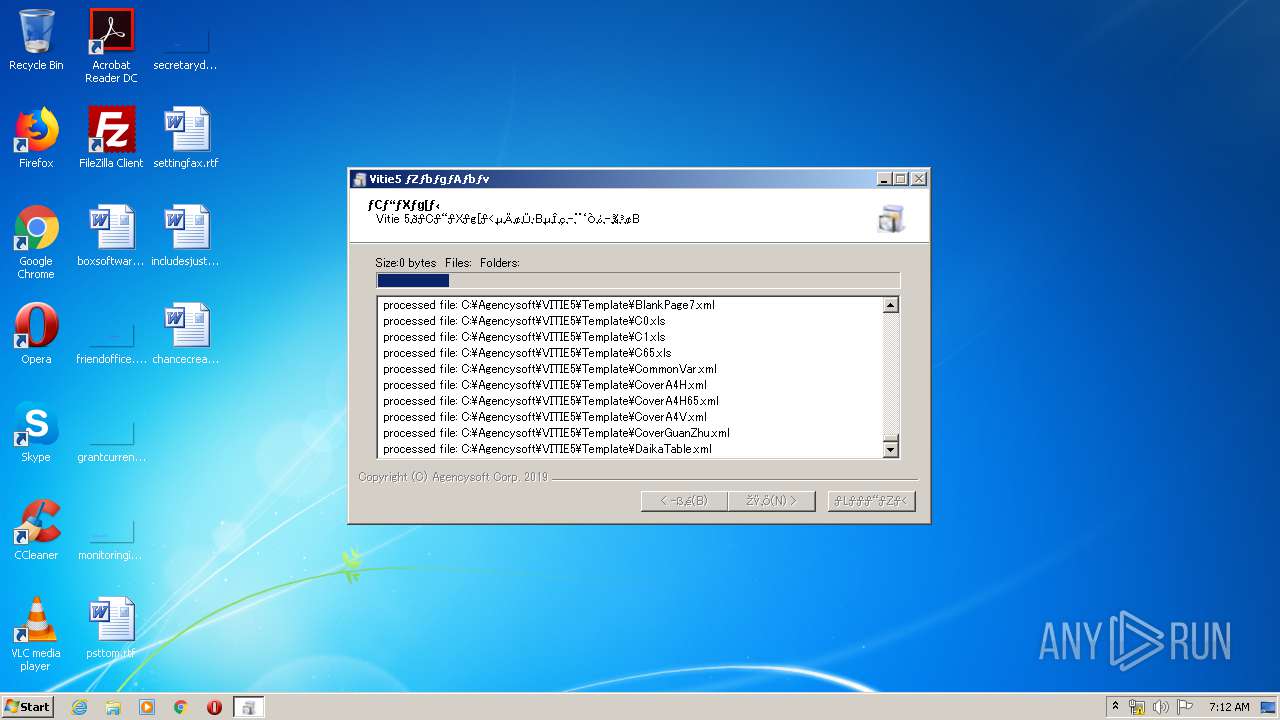1280x720 pixels.
Task: Launch Acrobat Reader DC from the desktop
Action: (111, 46)
